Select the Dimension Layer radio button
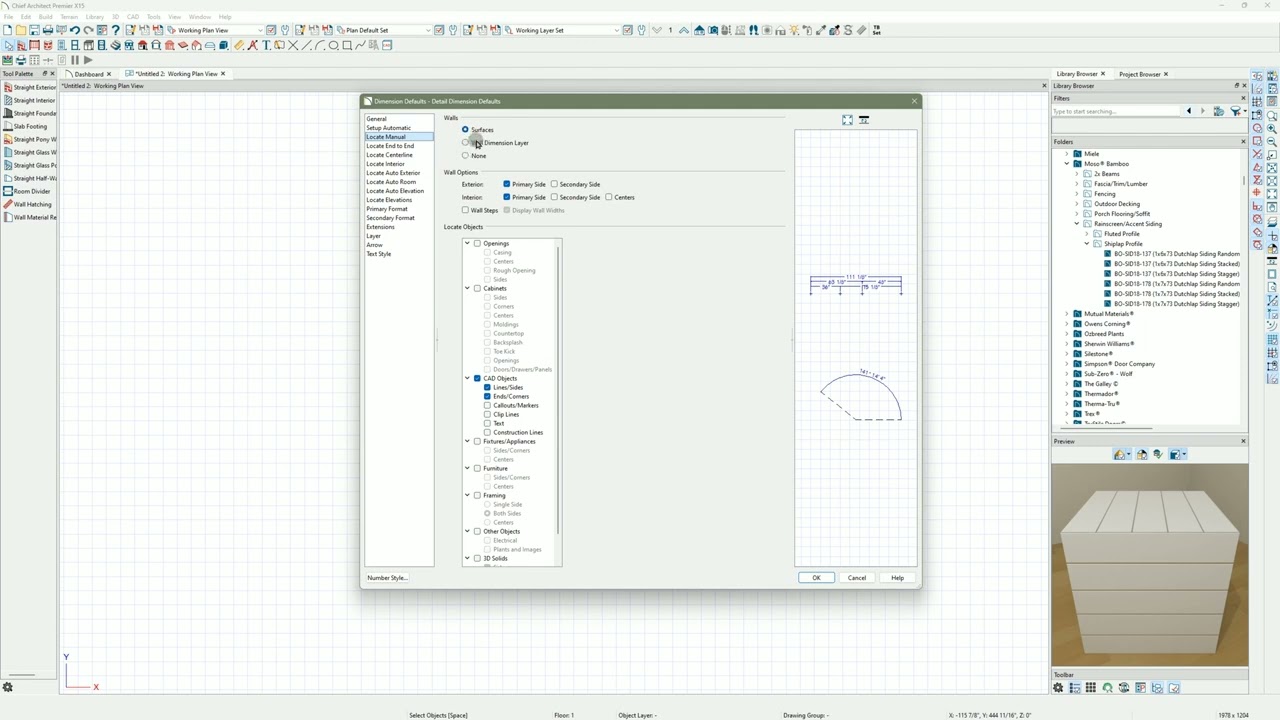The height and width of the screenshot is (720, 1280). [x=465, y=143]
